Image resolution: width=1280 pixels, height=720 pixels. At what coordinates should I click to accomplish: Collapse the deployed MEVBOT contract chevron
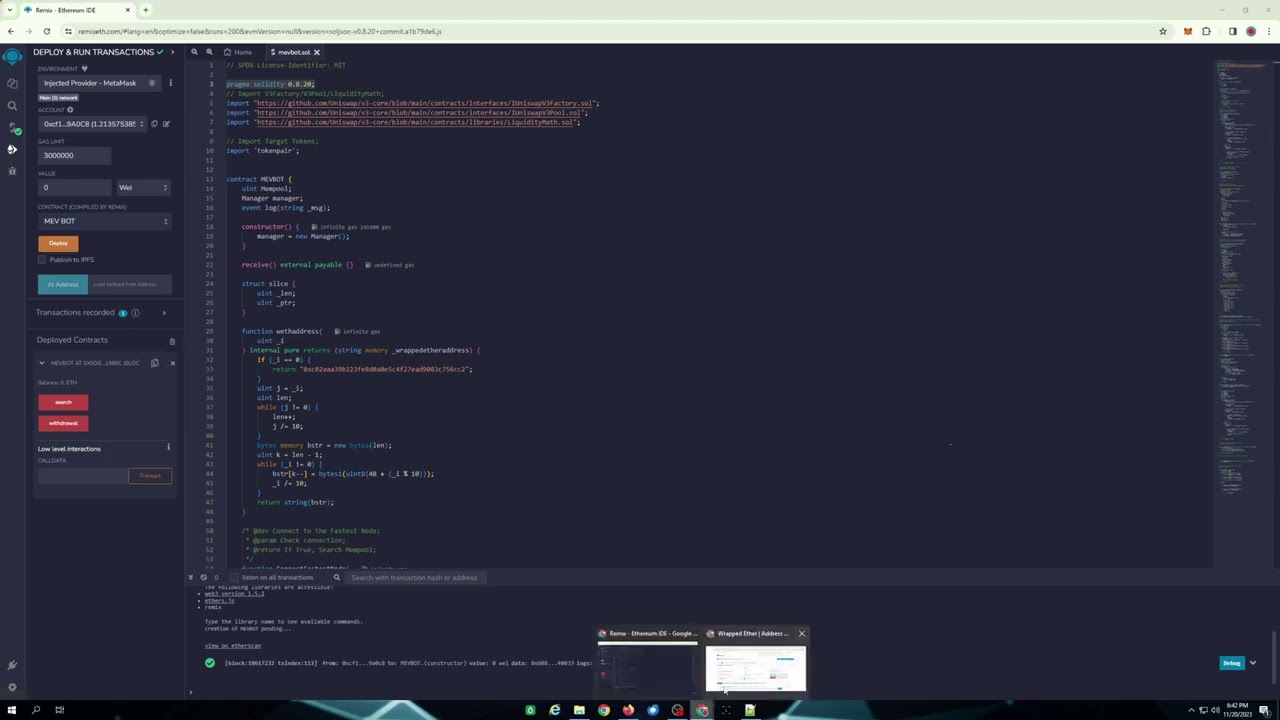pos(42,363)
